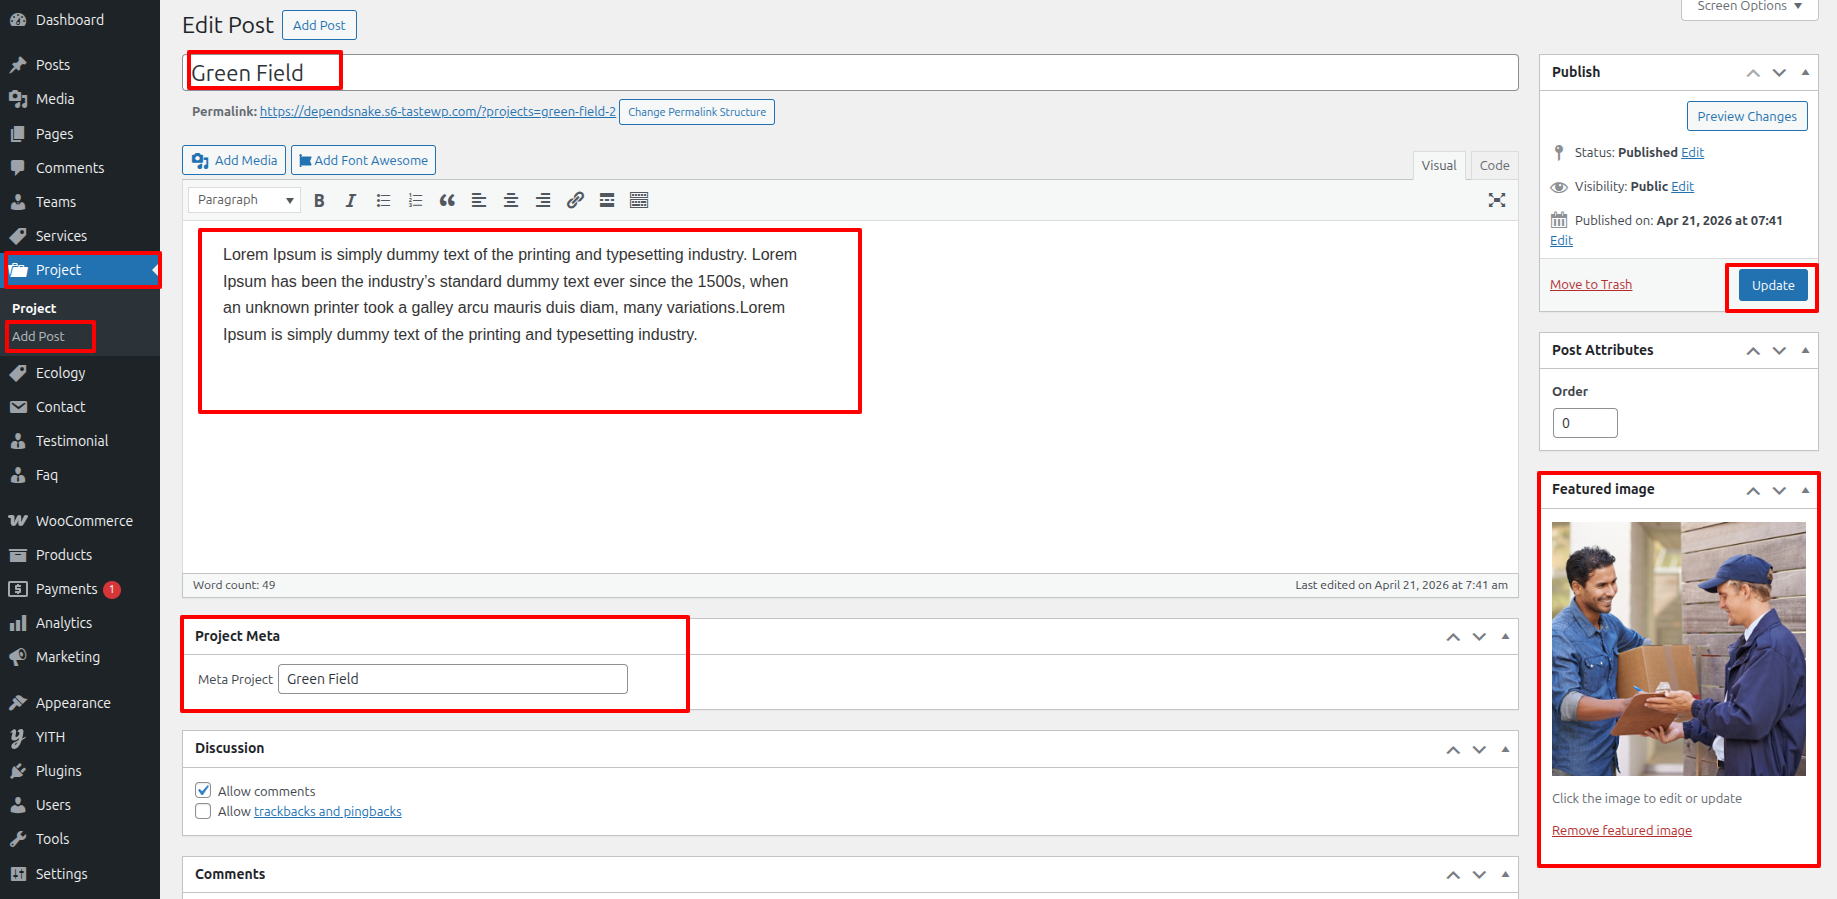The width and height of the screenshot is (1837, 899).
Task: Expand the Screen Options panel
Action: (x=1749, y=7)
